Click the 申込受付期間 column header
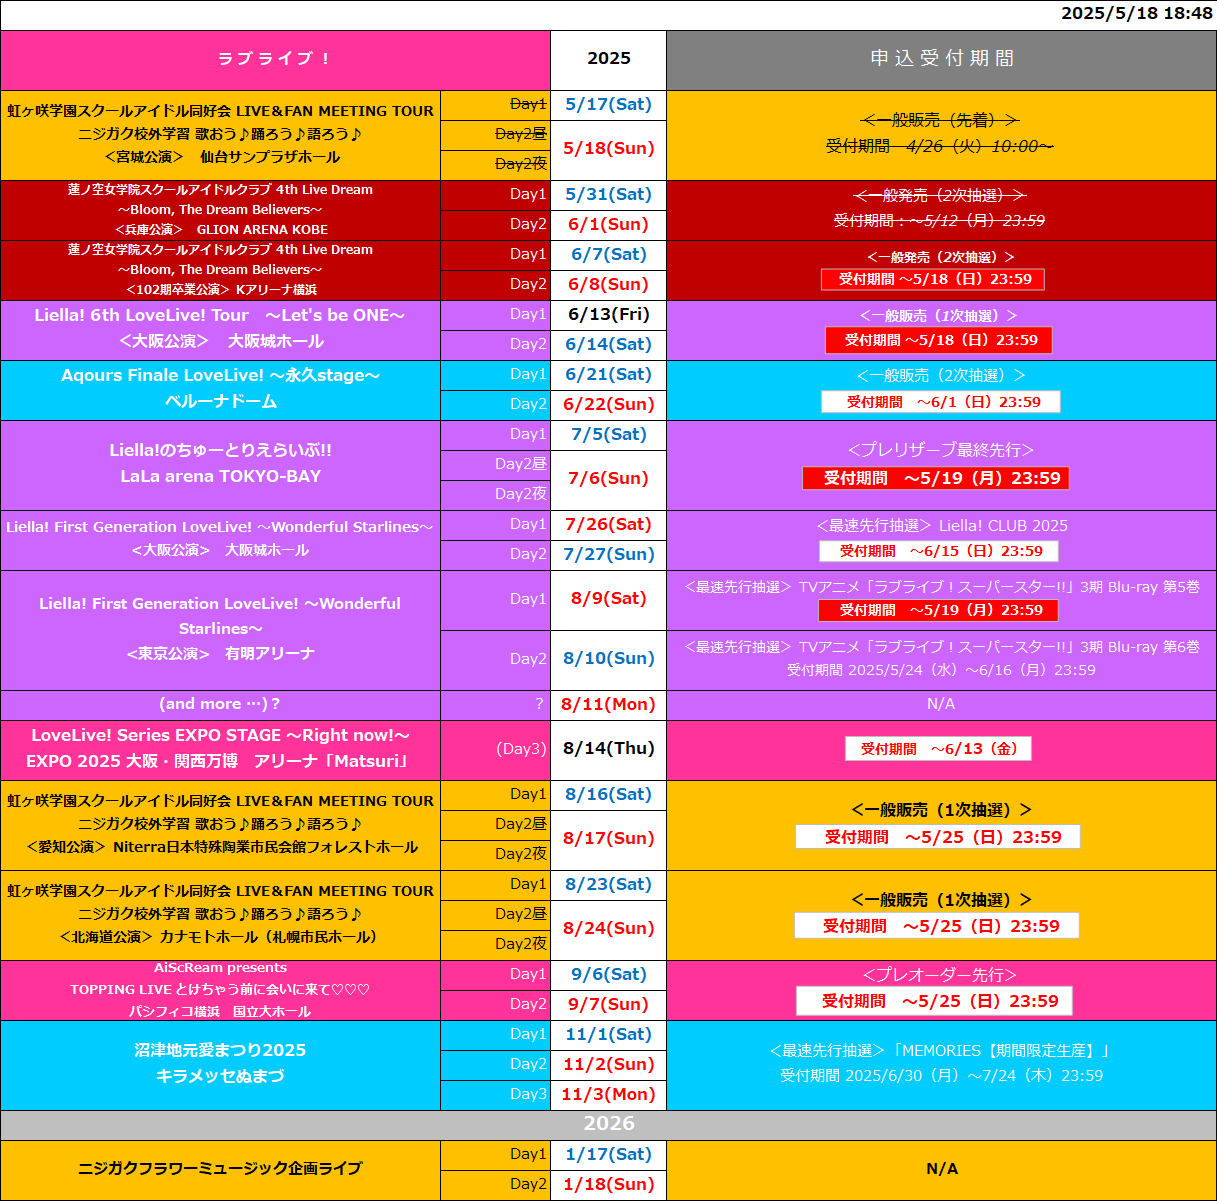The height and width of the screenshot is (1201, 1217). tap(941, 60)
